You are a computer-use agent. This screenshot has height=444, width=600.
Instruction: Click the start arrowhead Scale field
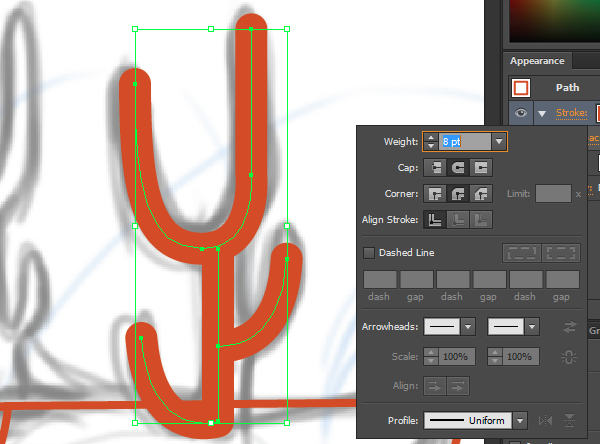(x=457, y=357)
